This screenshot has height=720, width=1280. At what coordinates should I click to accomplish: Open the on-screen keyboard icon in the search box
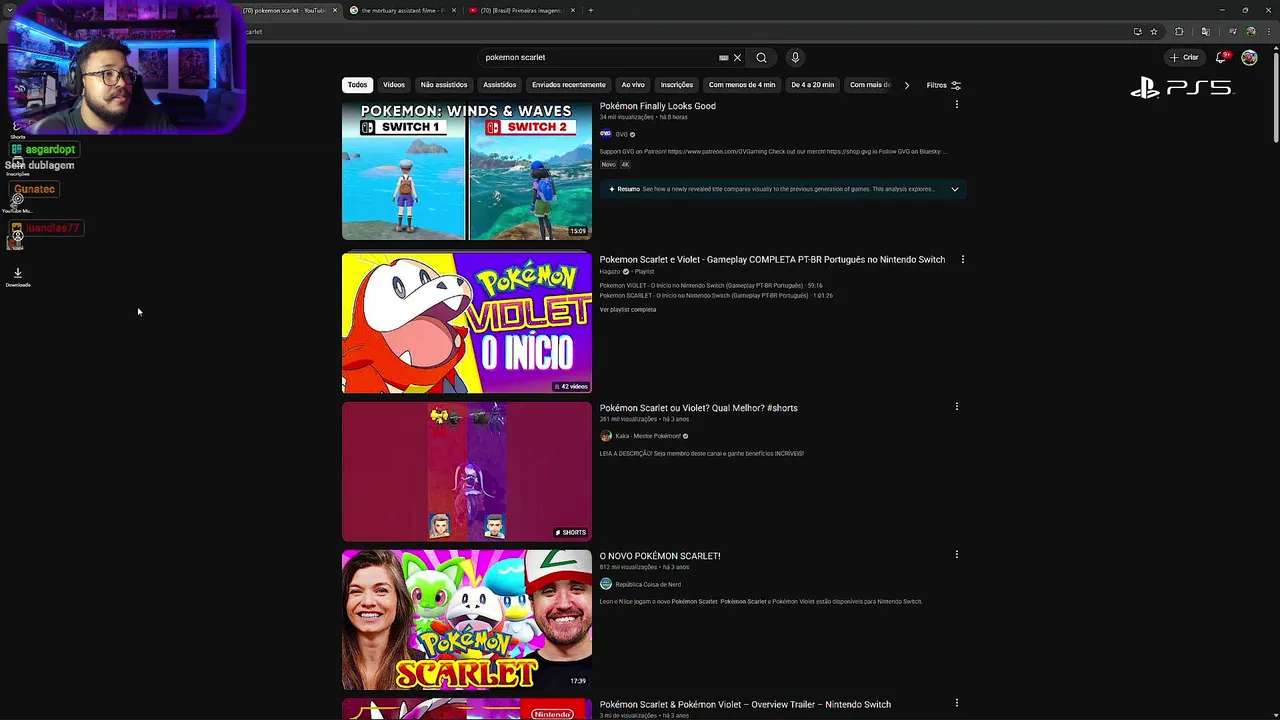pos(723,58)
